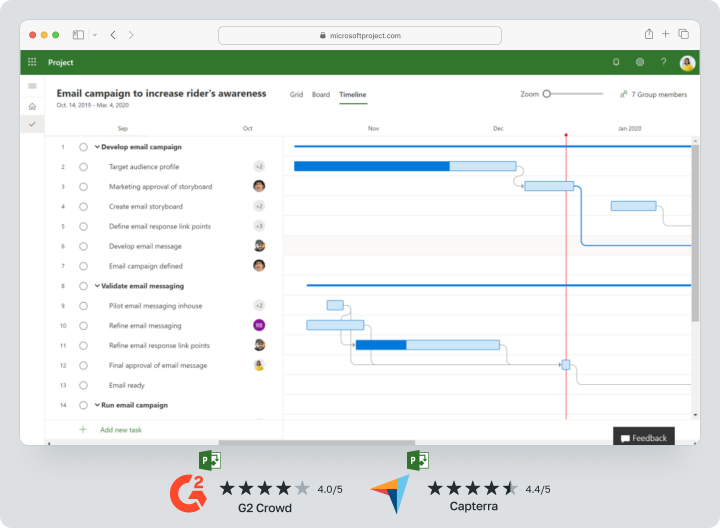Click assignee avatar for Marketing approval of storyboard

point(259,186)
